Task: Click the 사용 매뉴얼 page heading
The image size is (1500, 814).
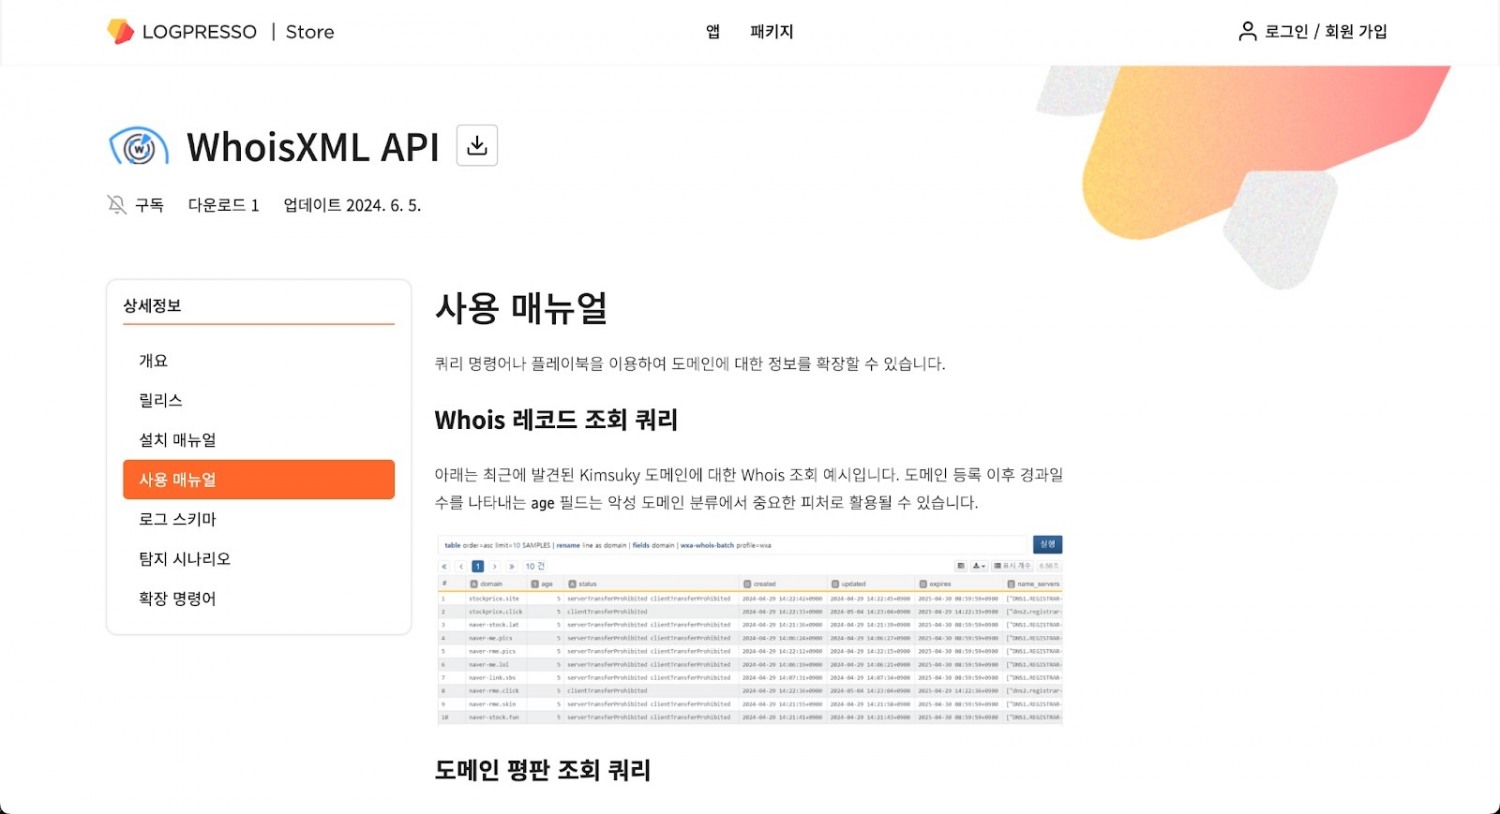Action: (521, 308)
